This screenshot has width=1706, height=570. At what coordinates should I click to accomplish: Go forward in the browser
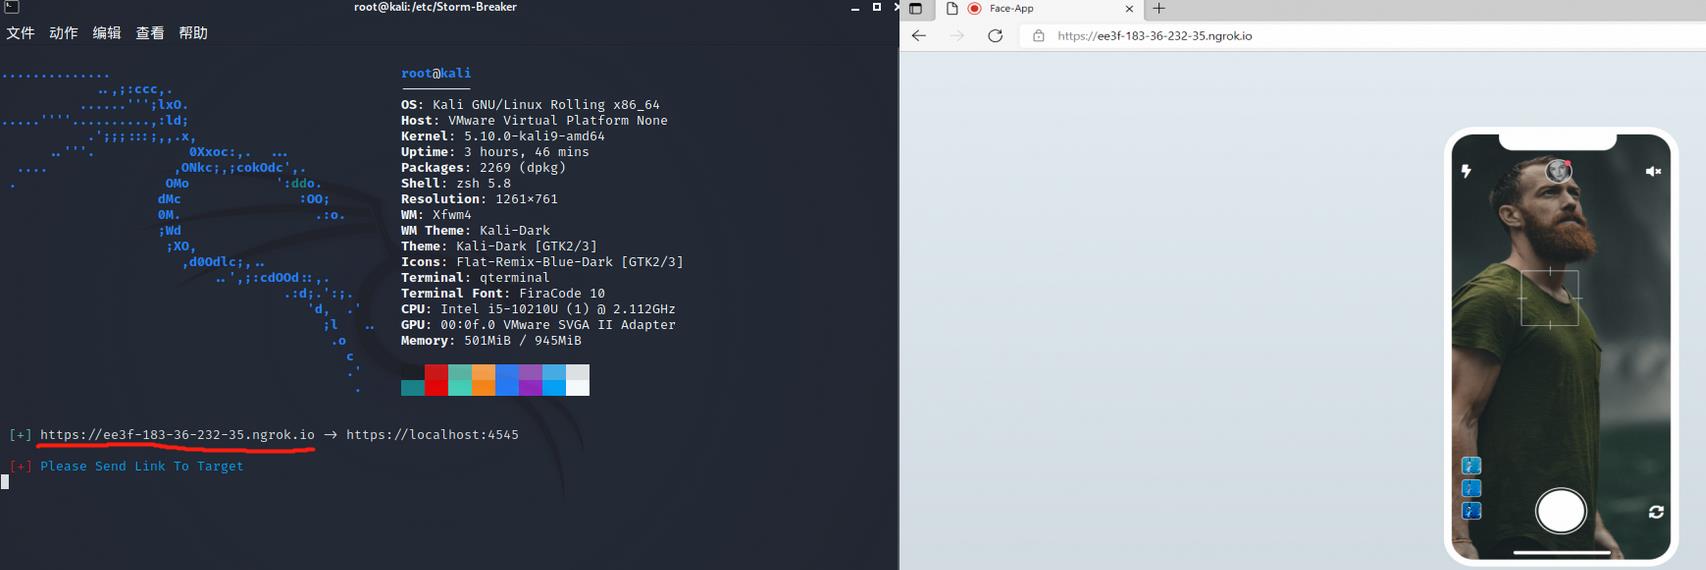[957, 35]
